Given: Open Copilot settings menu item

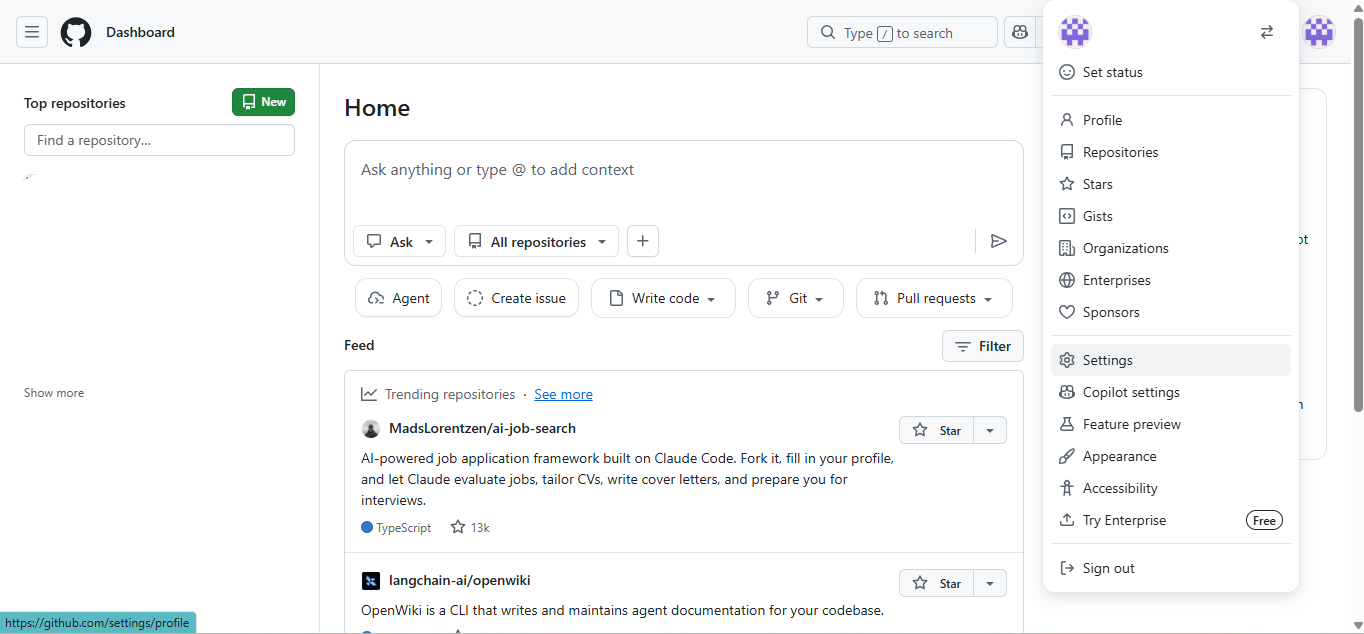Looking at the screenshot, I should [1171, 392].
